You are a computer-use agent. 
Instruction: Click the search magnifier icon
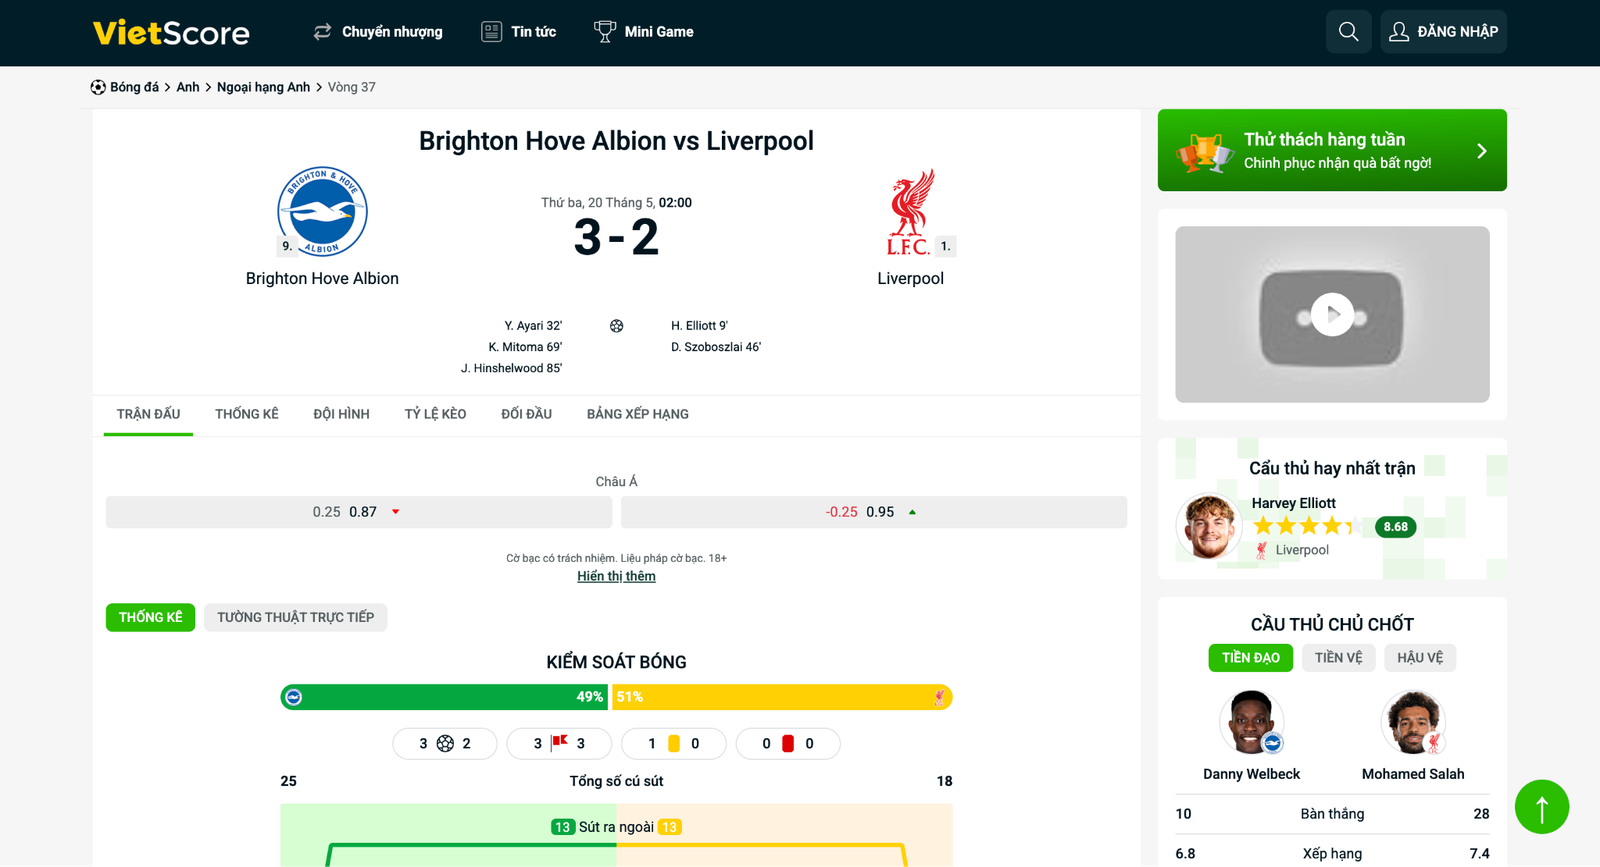(x=1348, y=32)
